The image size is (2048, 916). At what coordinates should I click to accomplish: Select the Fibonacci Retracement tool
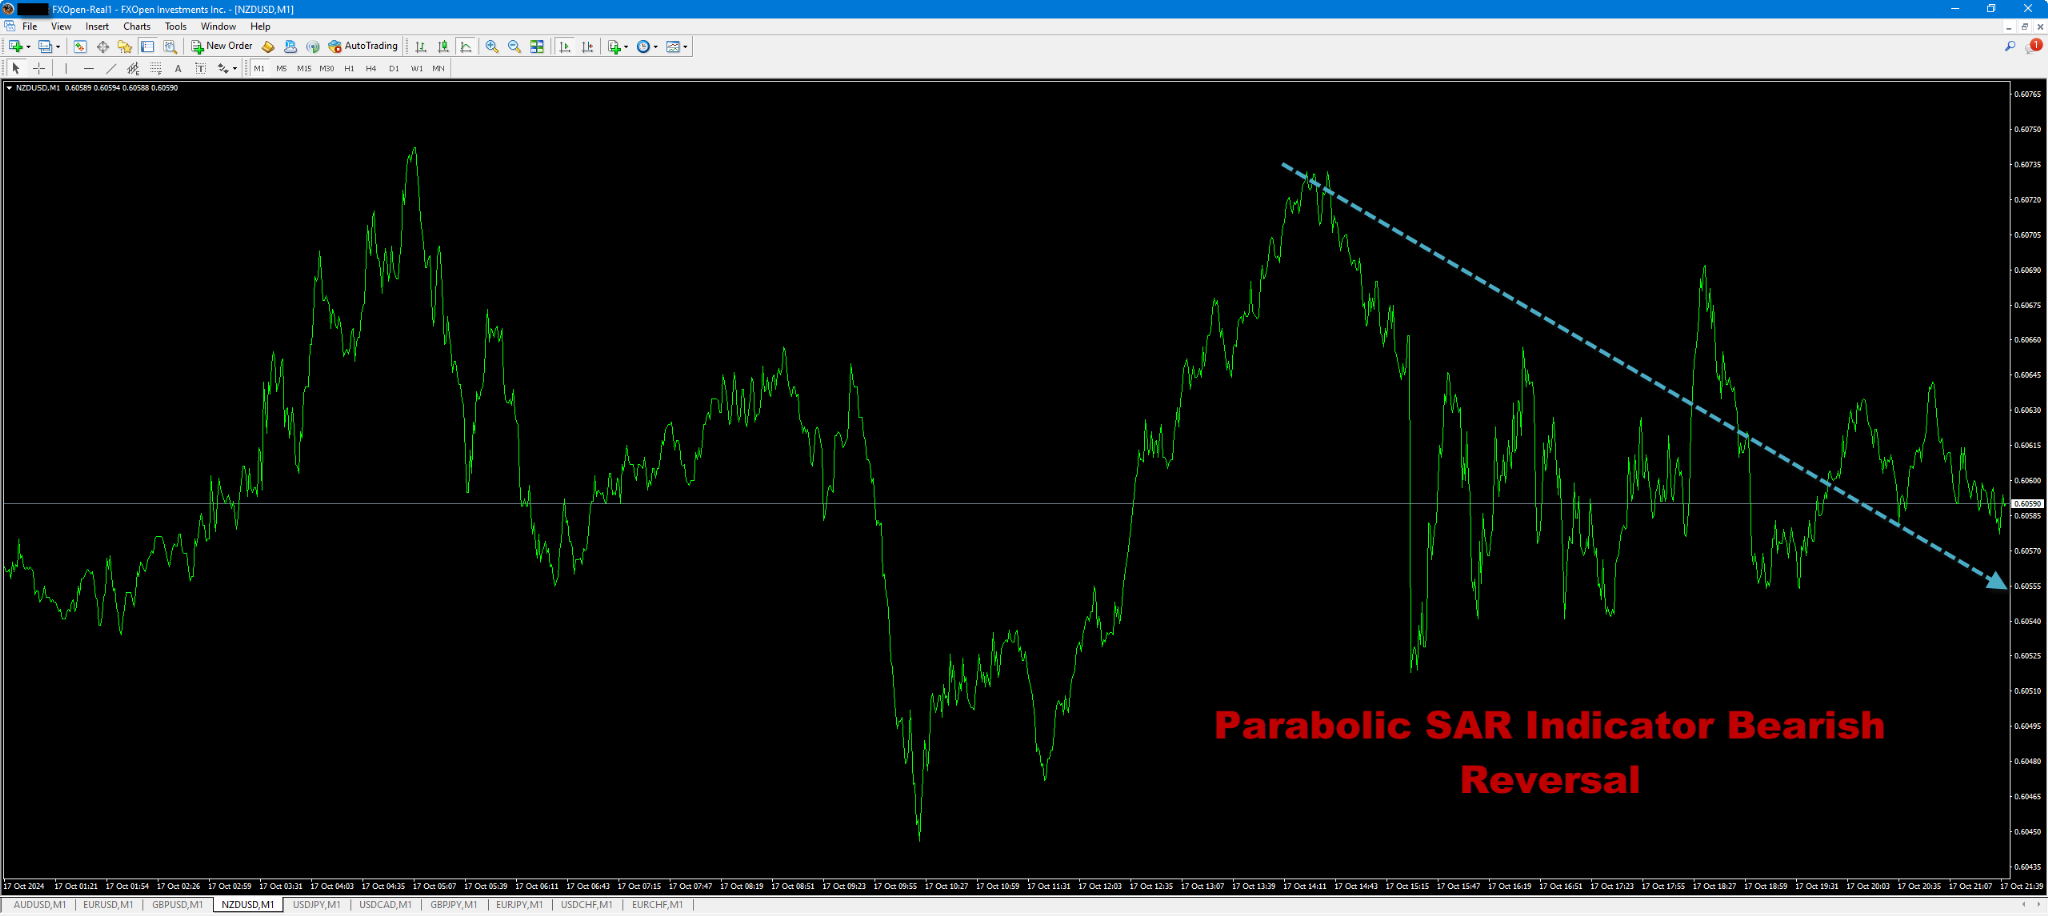click(156, 68)
